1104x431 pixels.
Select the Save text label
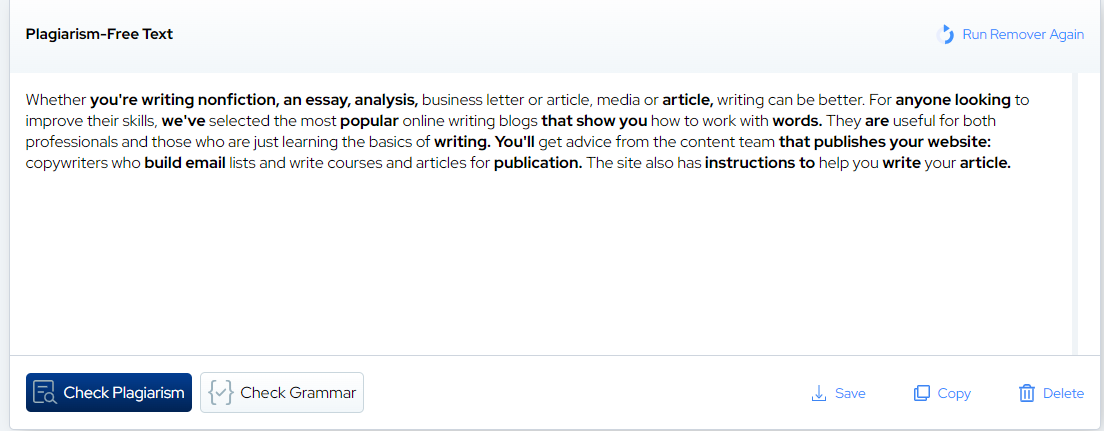pos(849,393)
